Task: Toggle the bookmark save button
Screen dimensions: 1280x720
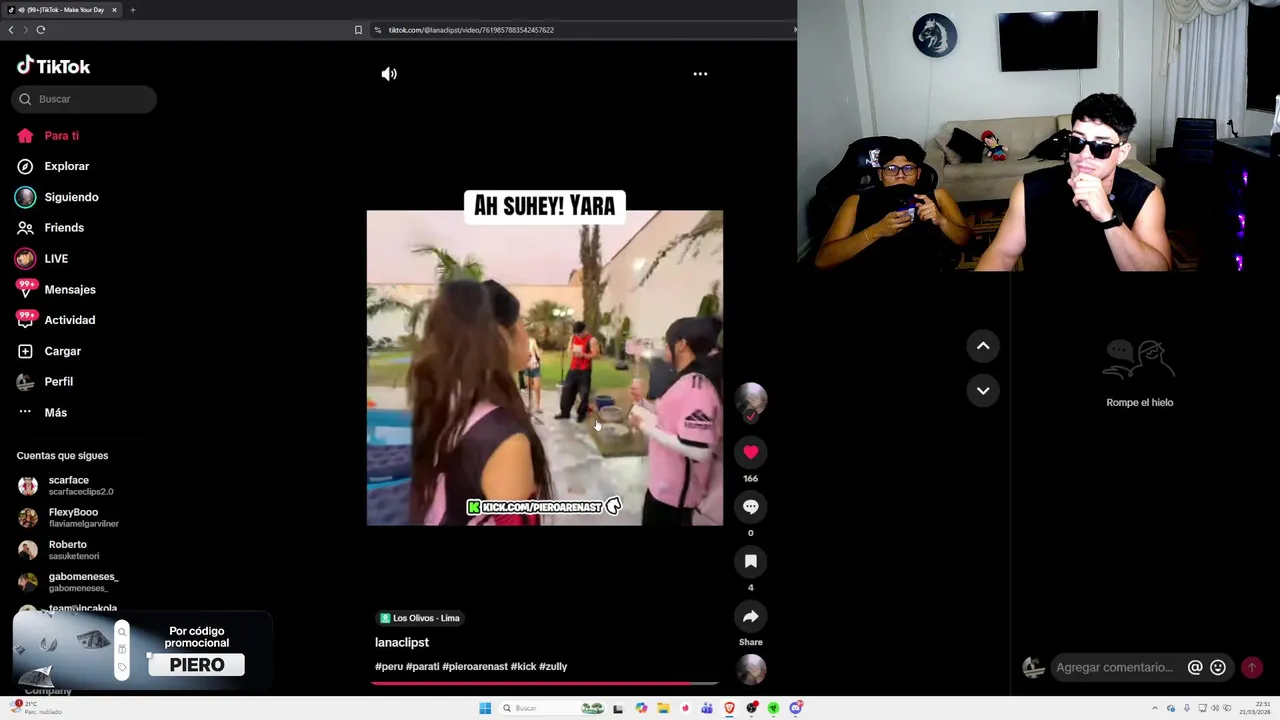Action: pos(751,561)
